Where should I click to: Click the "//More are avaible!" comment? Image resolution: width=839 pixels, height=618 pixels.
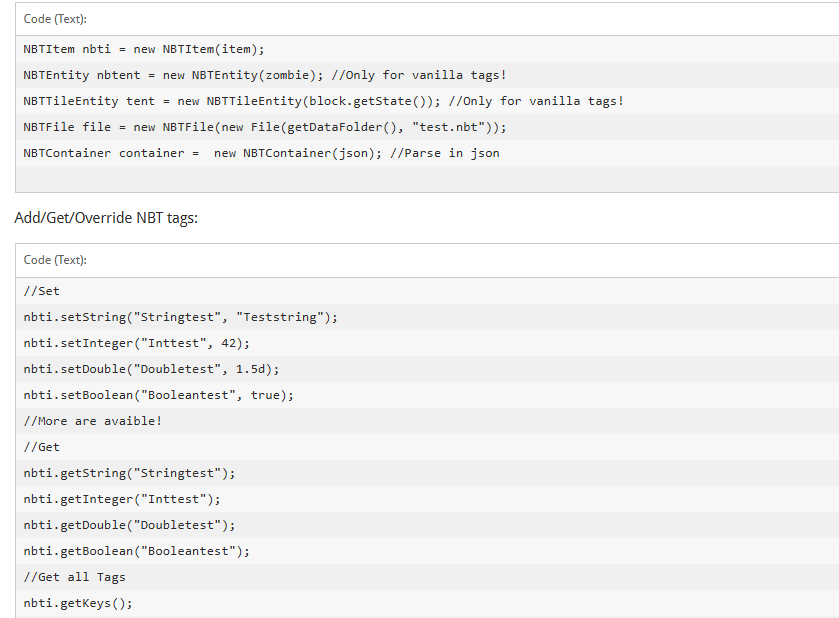(x=92, y=421)
